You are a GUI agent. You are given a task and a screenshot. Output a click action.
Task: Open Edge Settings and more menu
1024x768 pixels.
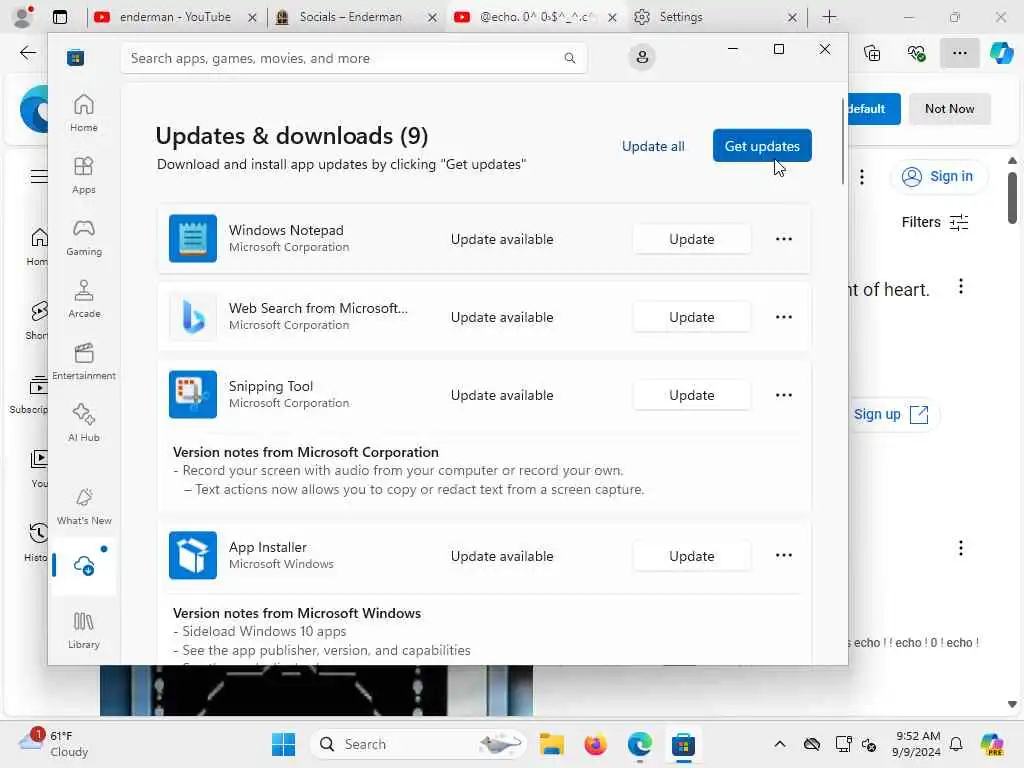959,53
